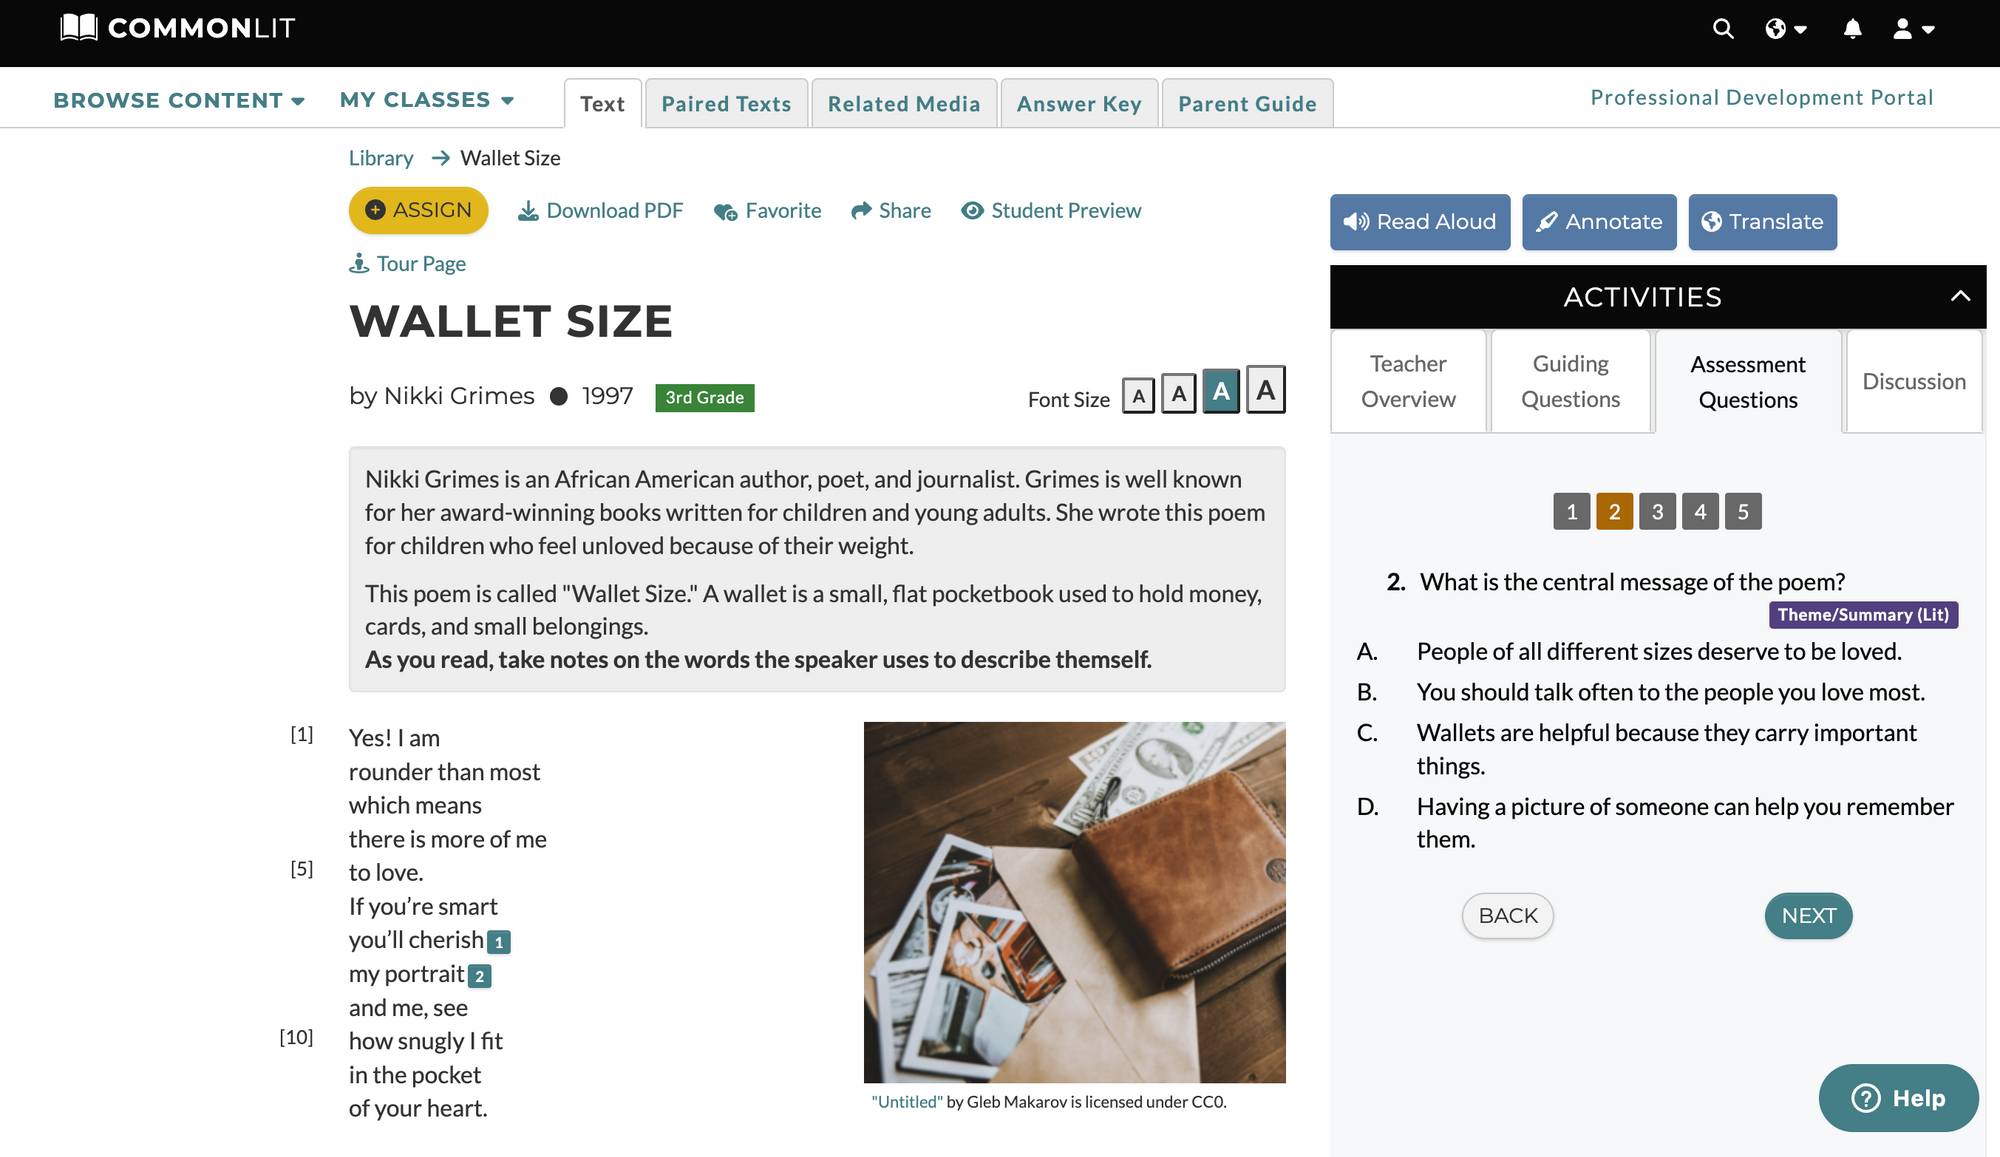Click the Student Preview icon
This screenshot has width=2000, height=1157.
(x=972, y=211)
